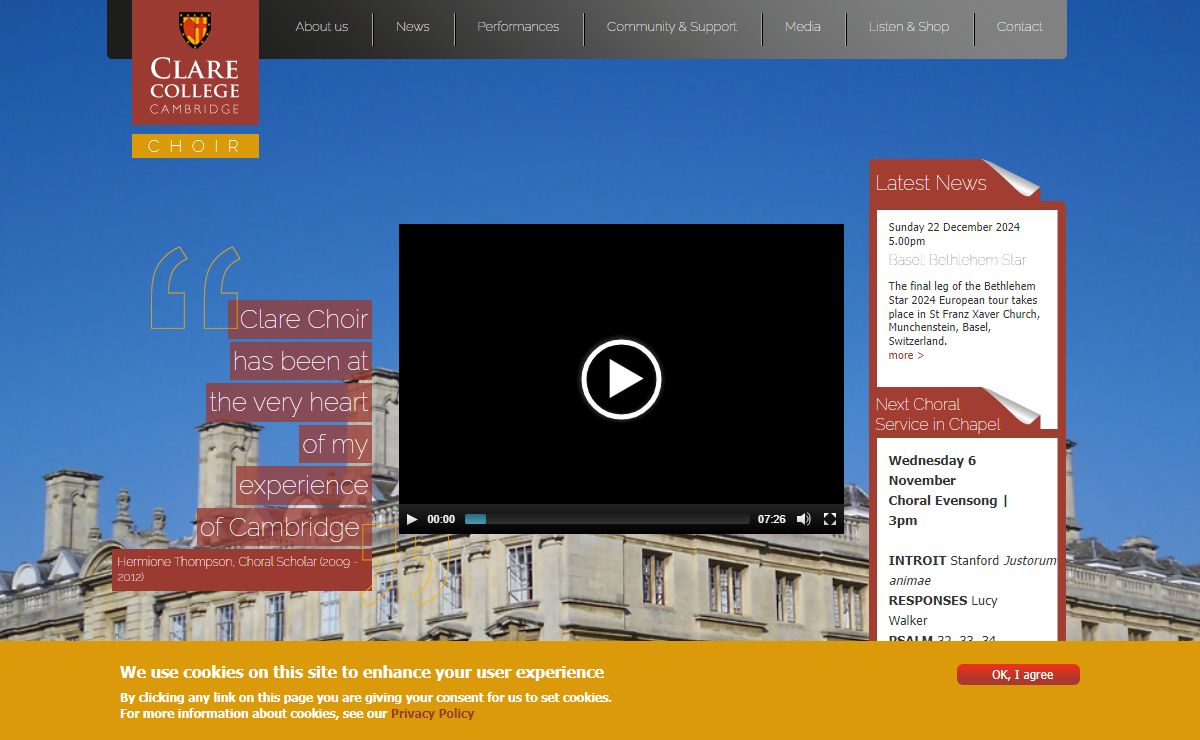Click the yellow CHOIR banner
This screenshot has height=740, width=1200.
[195, 146]
